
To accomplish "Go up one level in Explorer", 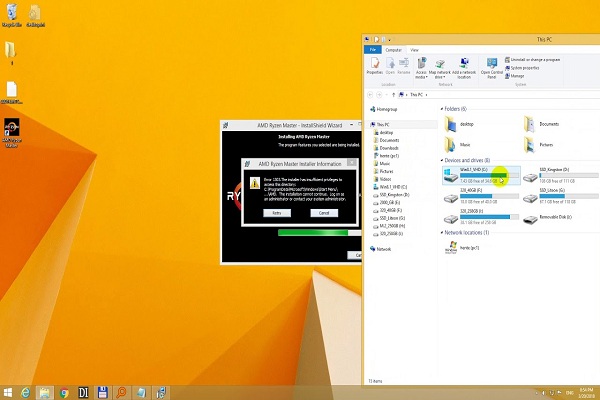I will click(x=393, y=95).
